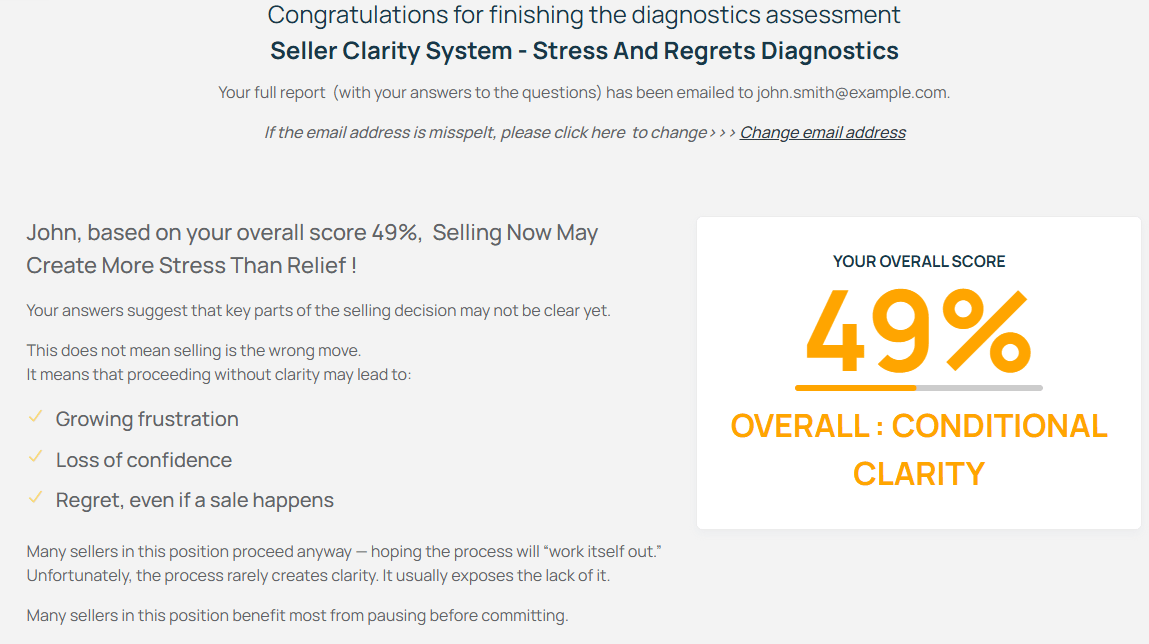Click the italic misspelt email address notice
The image size is (1149, 644).
pos(485,133)
